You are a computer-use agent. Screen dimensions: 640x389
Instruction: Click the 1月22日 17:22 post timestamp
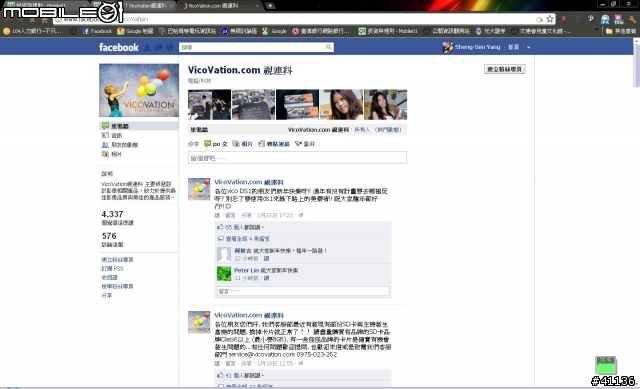[275, 215]
